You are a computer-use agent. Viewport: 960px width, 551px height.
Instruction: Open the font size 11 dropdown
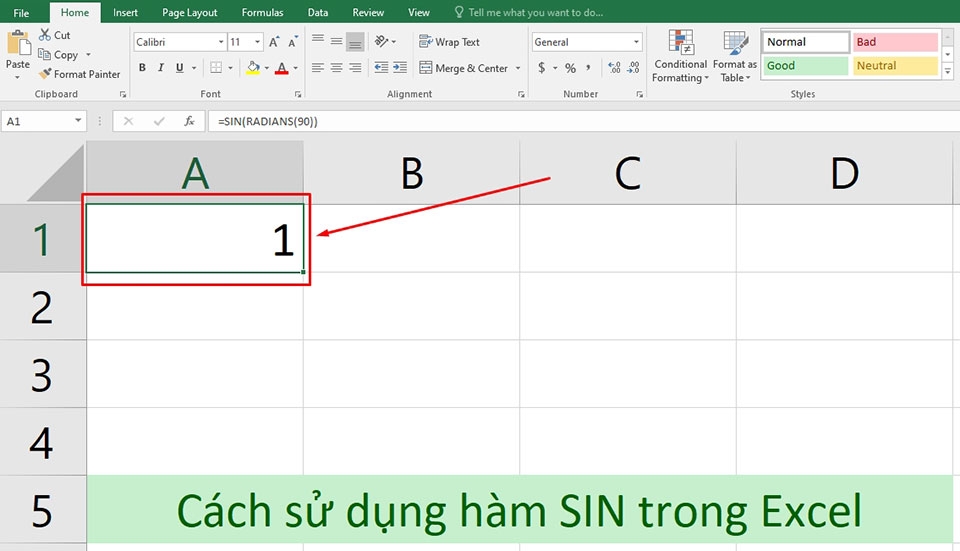[257, 42]
